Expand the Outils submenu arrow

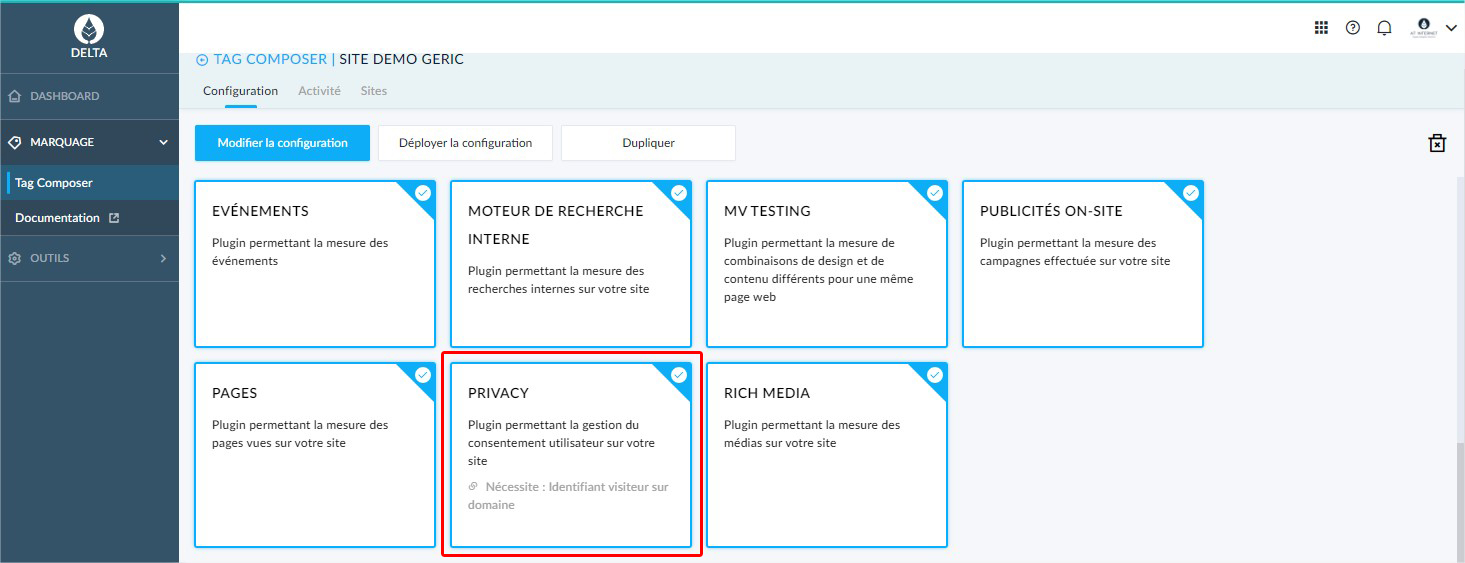click(164, 258)
